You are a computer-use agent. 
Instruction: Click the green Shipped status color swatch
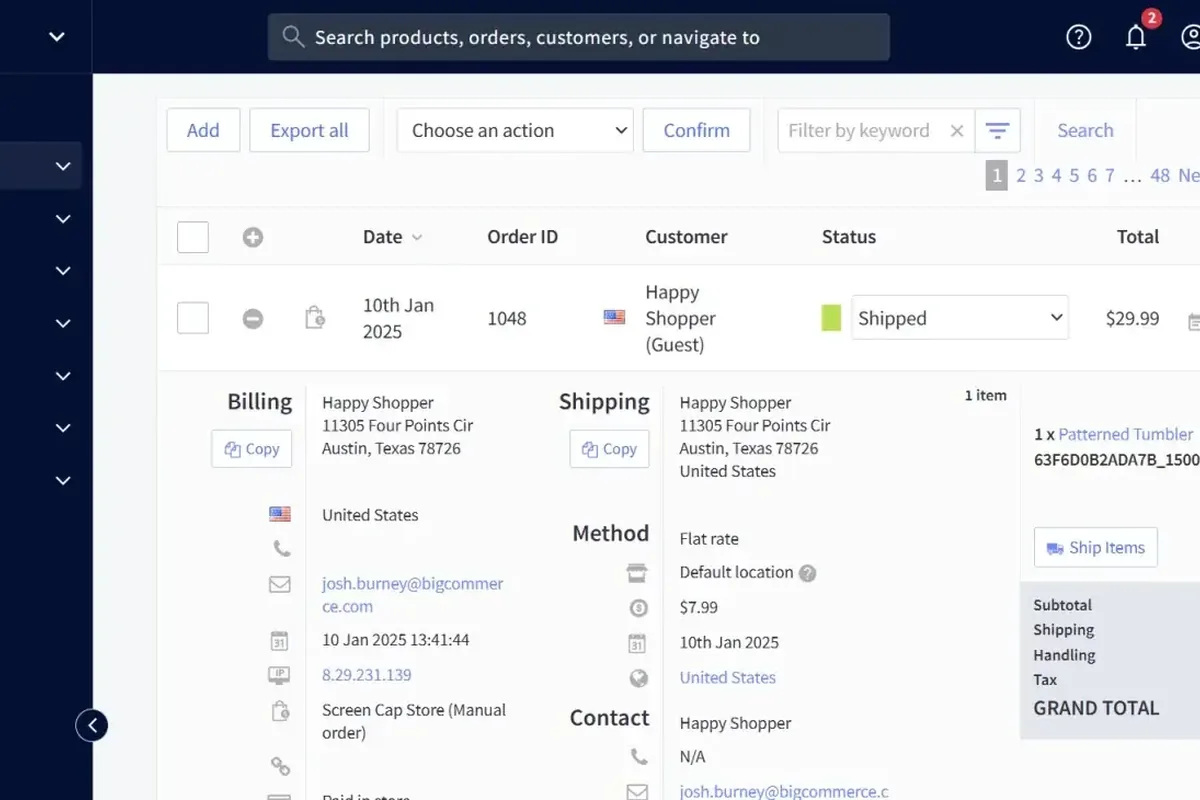coord(831,318)
